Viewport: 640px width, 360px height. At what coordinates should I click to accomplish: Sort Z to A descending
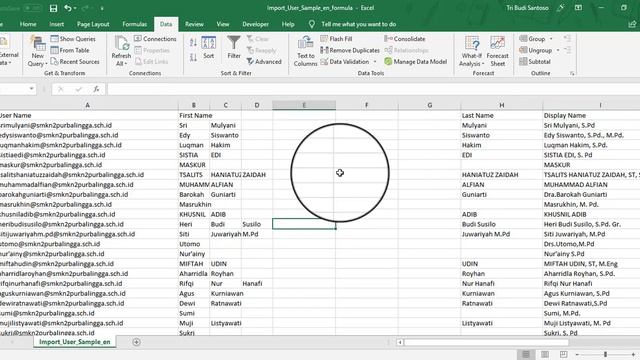[x=193, y=58]
